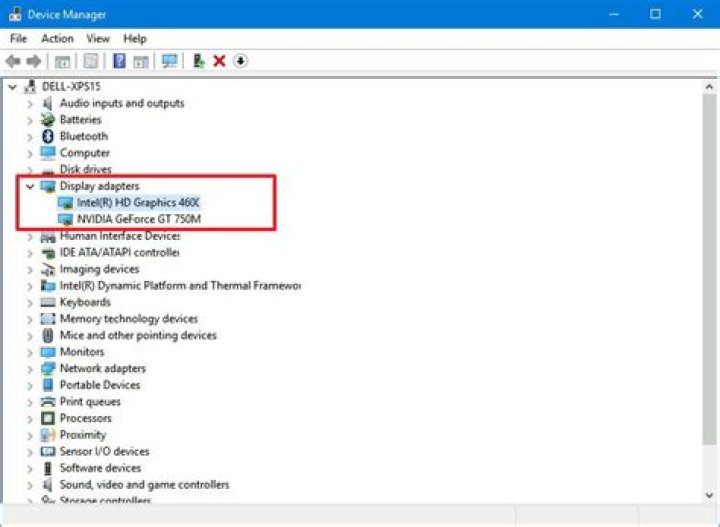This screenshot has width=720, height=527.
Task: Click the Bluetooth category icon
Action: pos(48,136)
